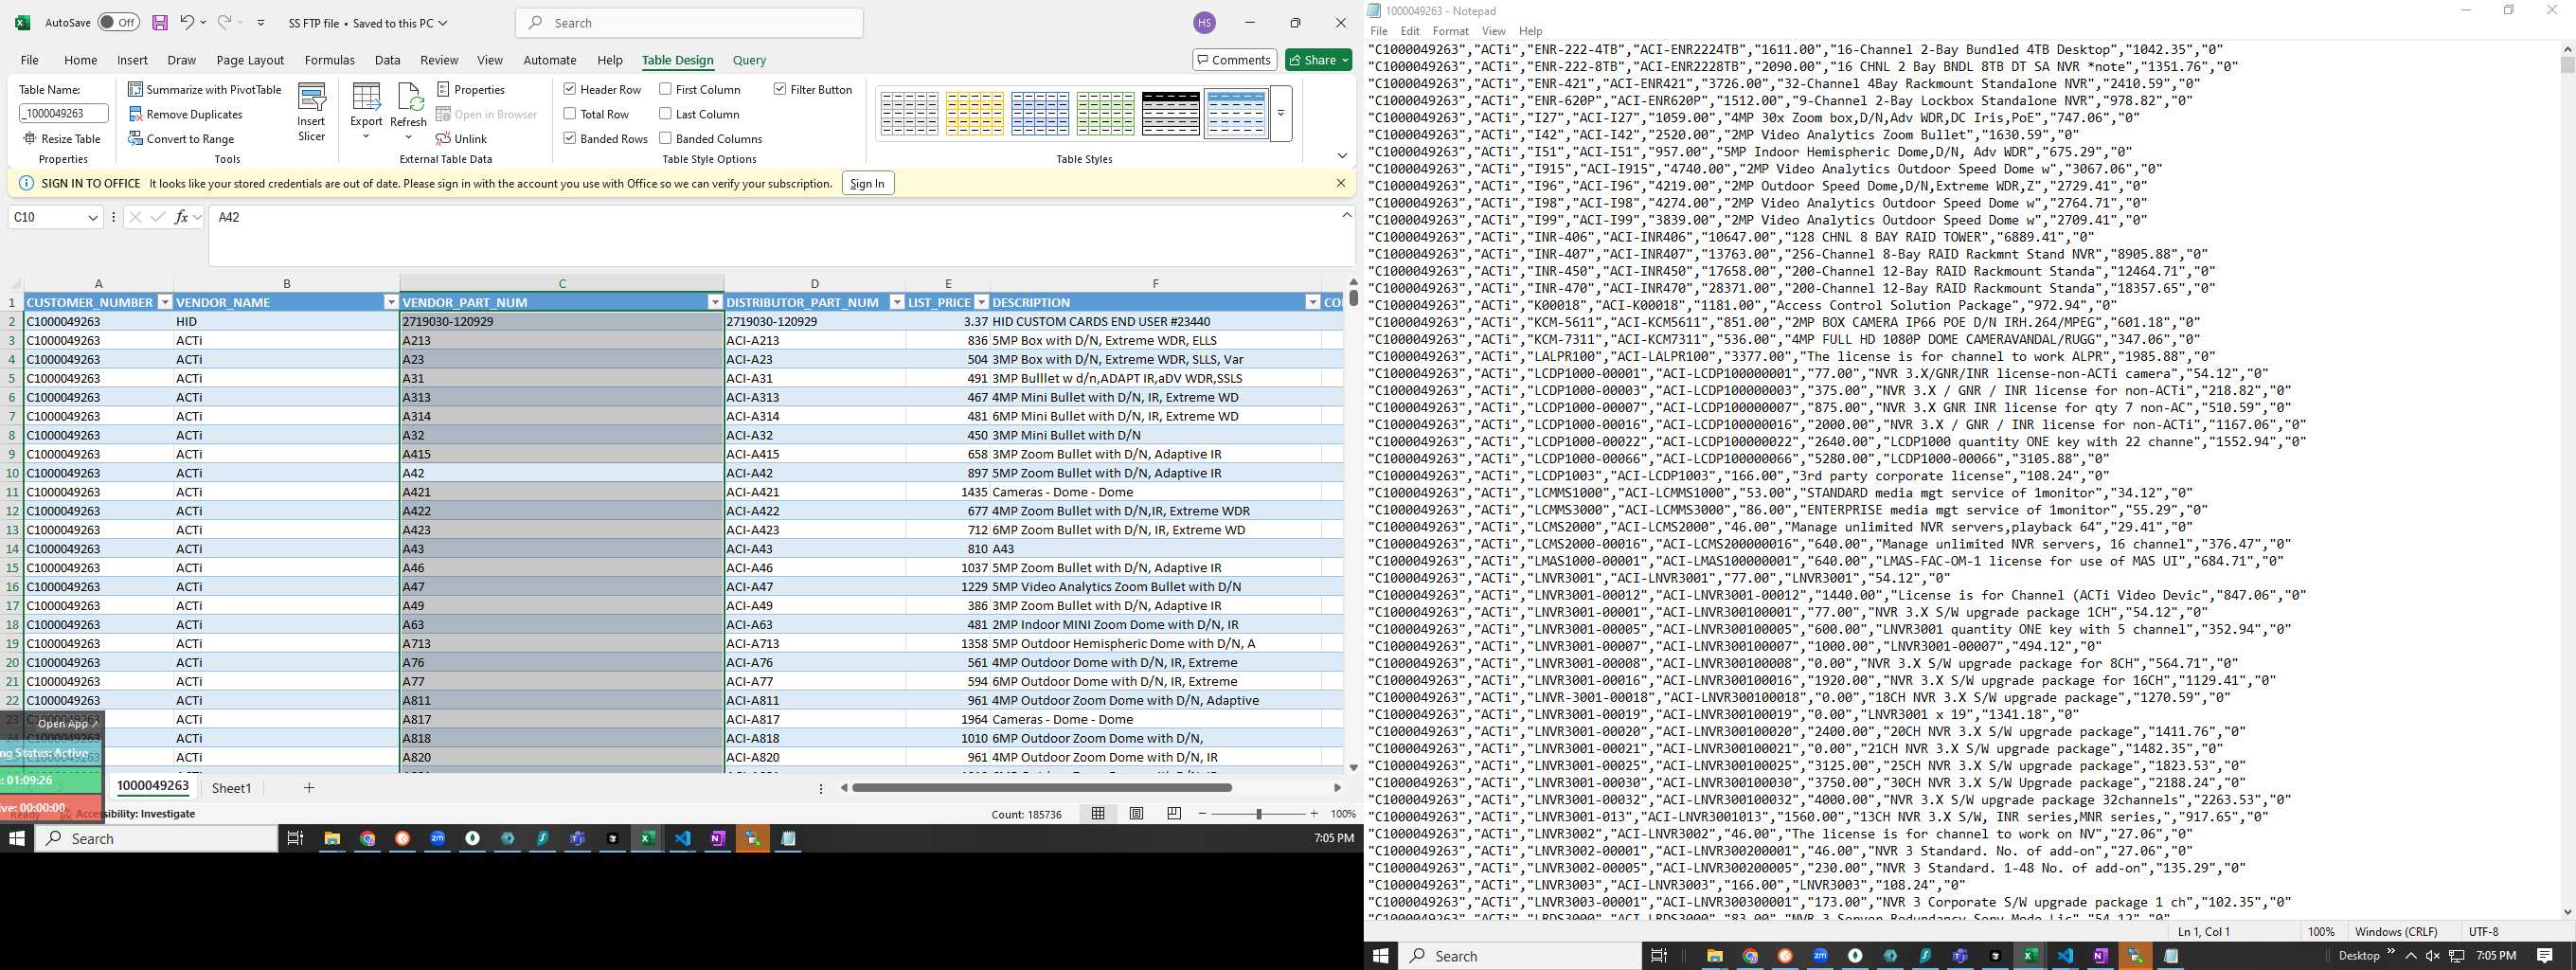Screen dimensions: 2576x970
Task: Uncheck the Filter Button checkbox
Action: click(780, 89)
